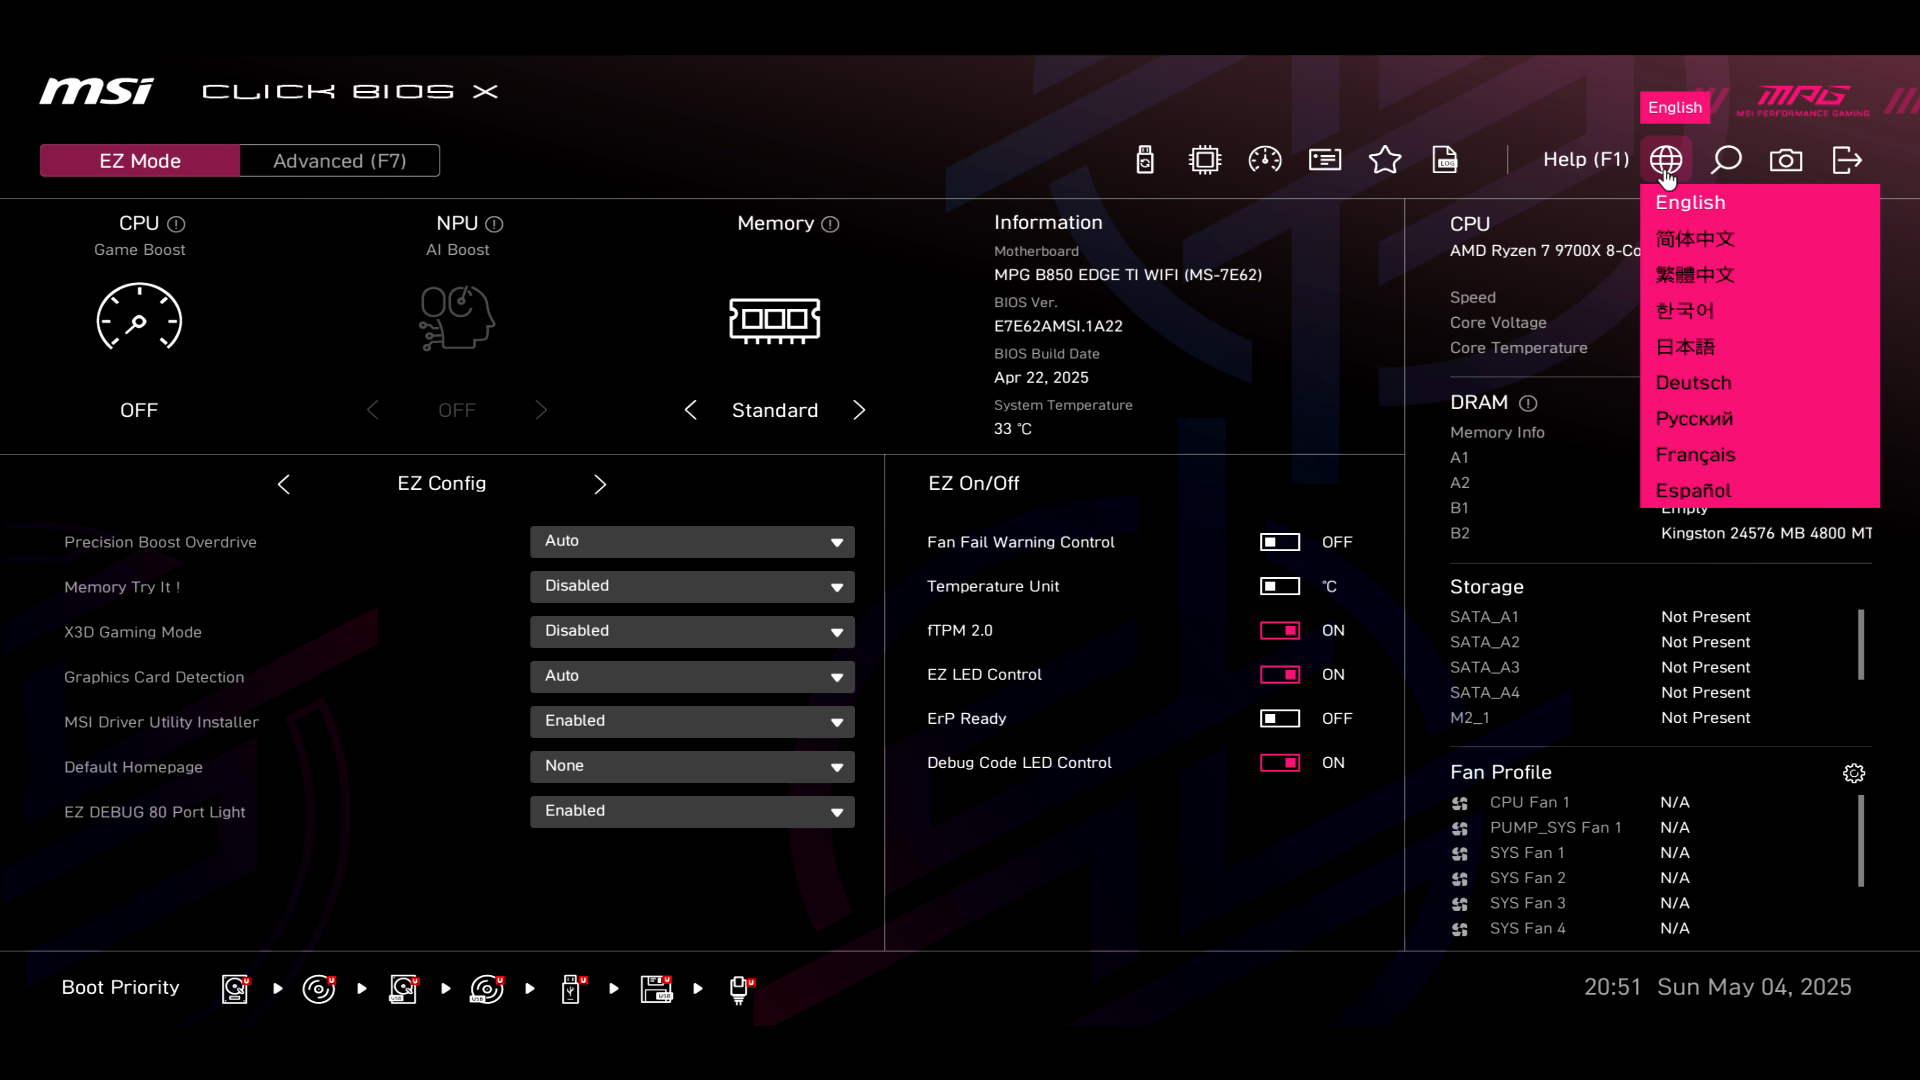Image resolution: width=1920 pixels, height=1080 pixels.
Task: Click the search magnifier icon
Action: (1726, 160)
